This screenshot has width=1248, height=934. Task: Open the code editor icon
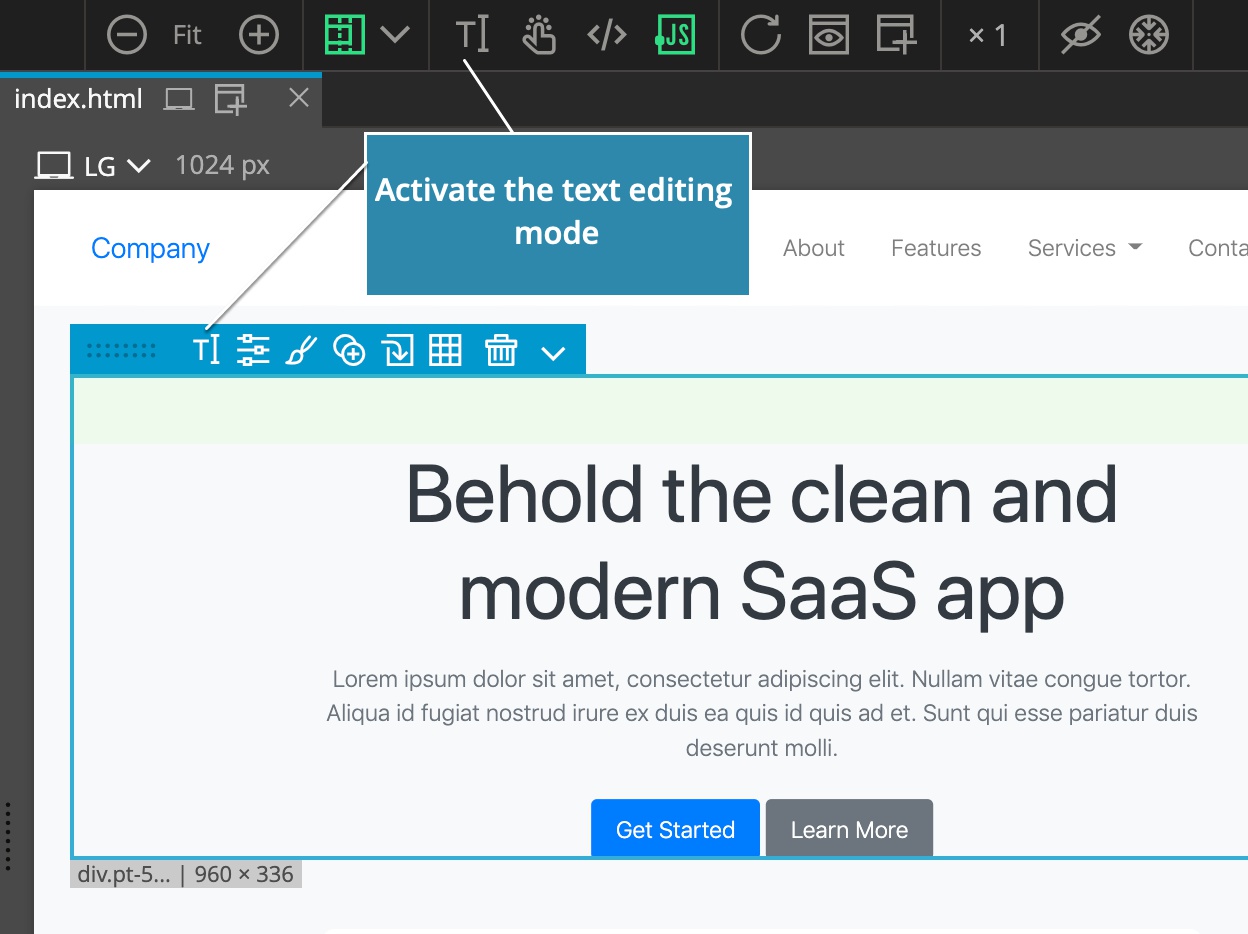click(x=607, y=35)
